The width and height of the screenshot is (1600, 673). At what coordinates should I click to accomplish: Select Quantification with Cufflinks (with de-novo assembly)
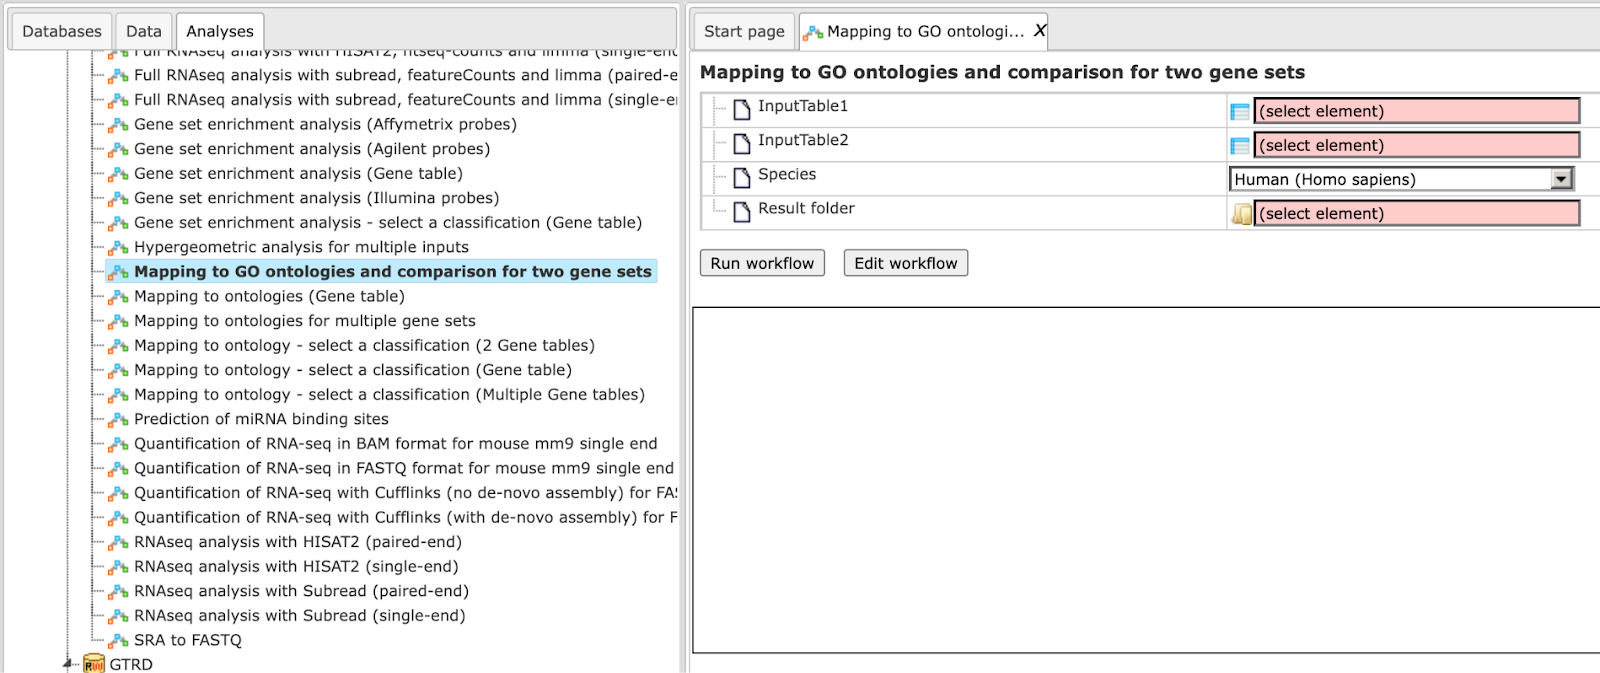point(405,518)
